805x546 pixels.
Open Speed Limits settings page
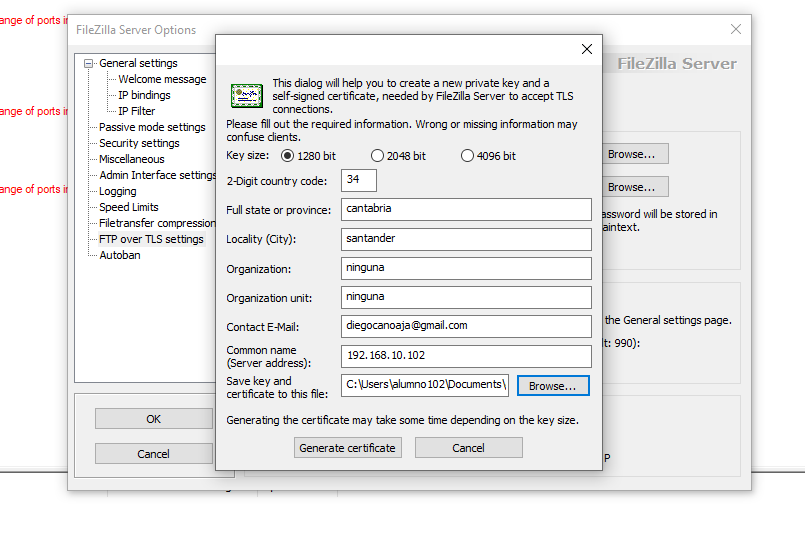click(x=128, y=207)
